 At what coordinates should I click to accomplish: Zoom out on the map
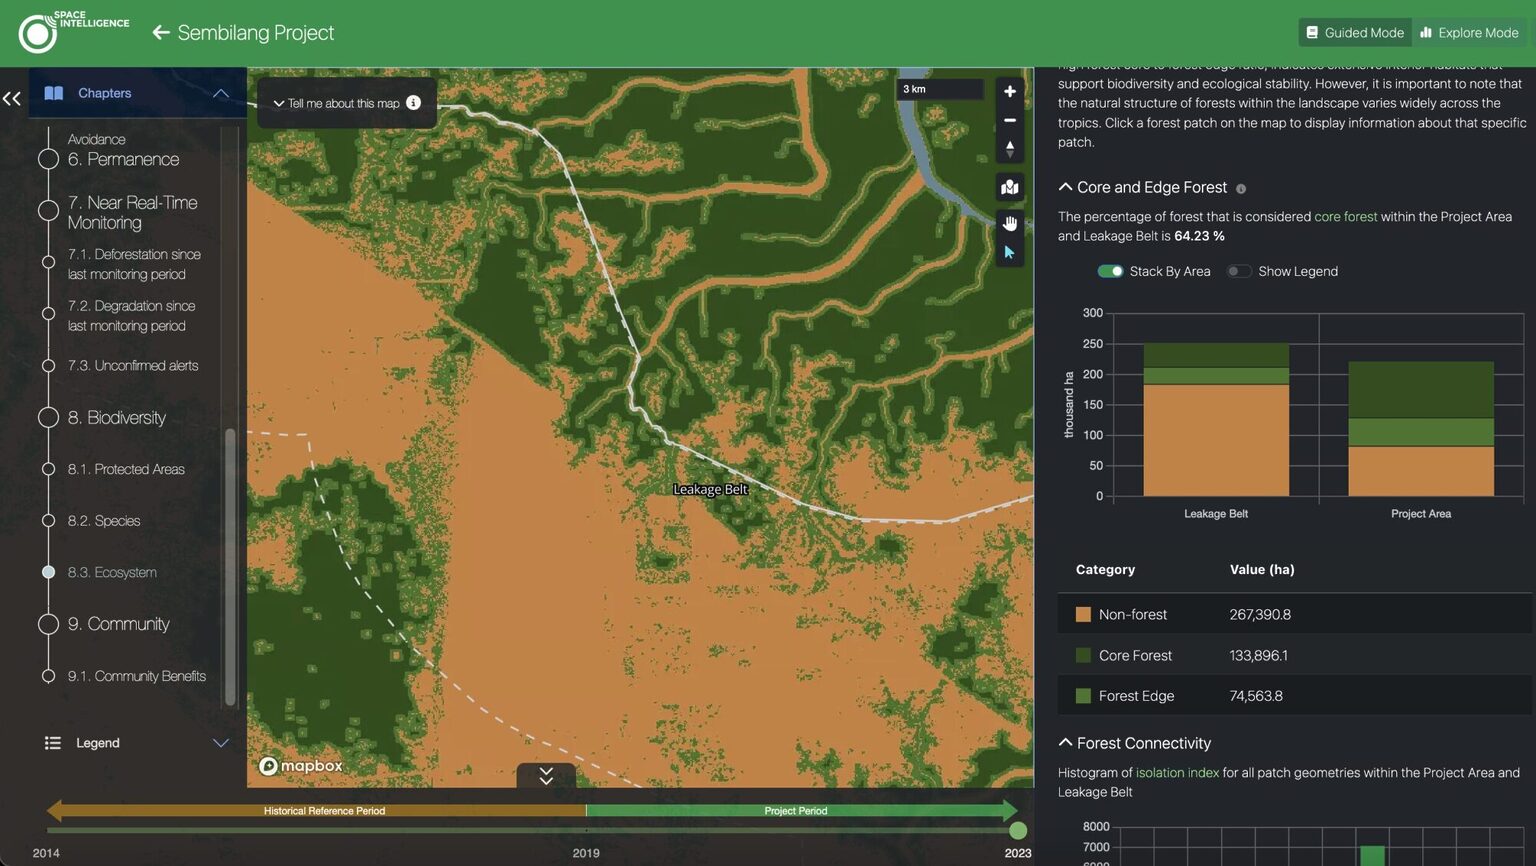pyautogui.click(x=1010, y=120)
